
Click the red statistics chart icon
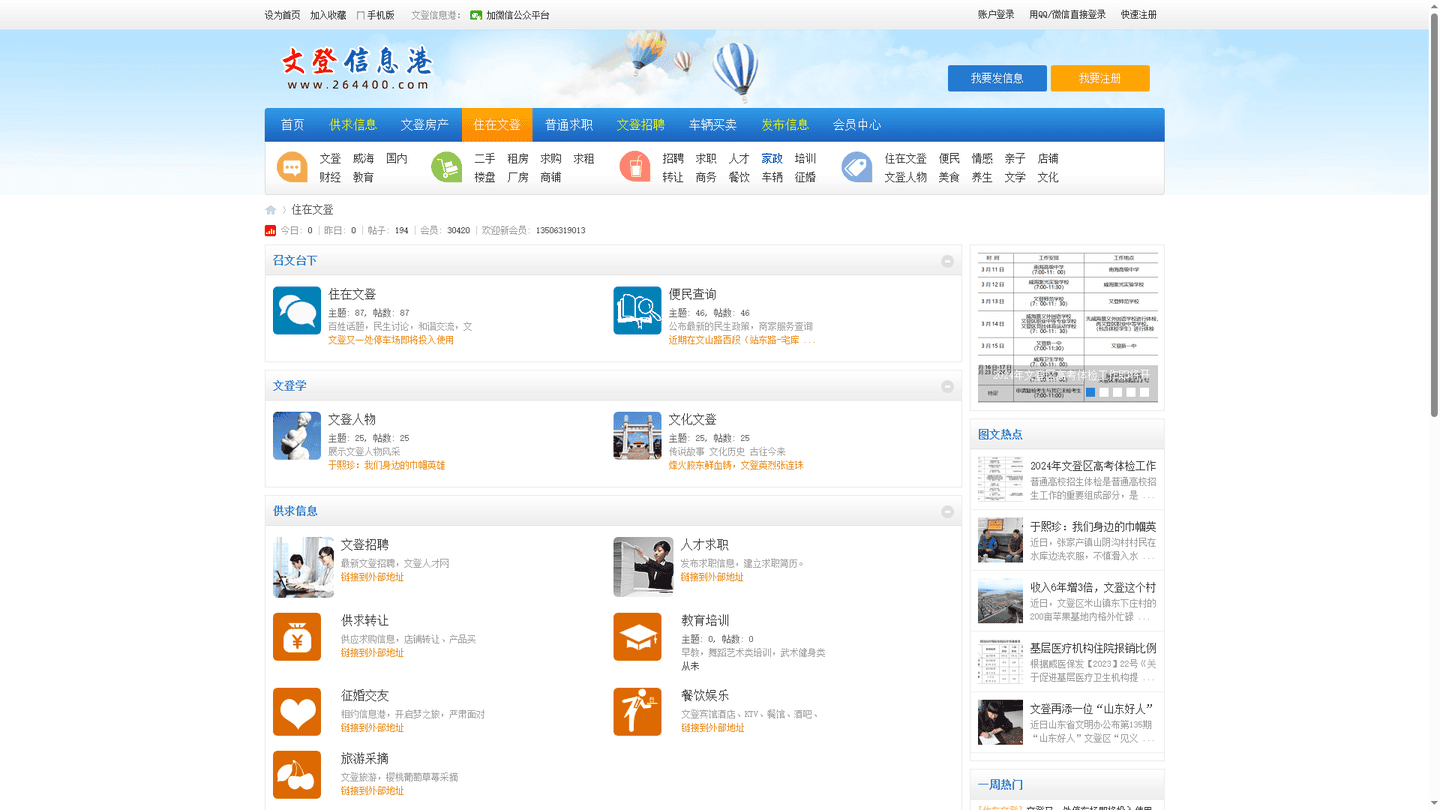point(270,230)
